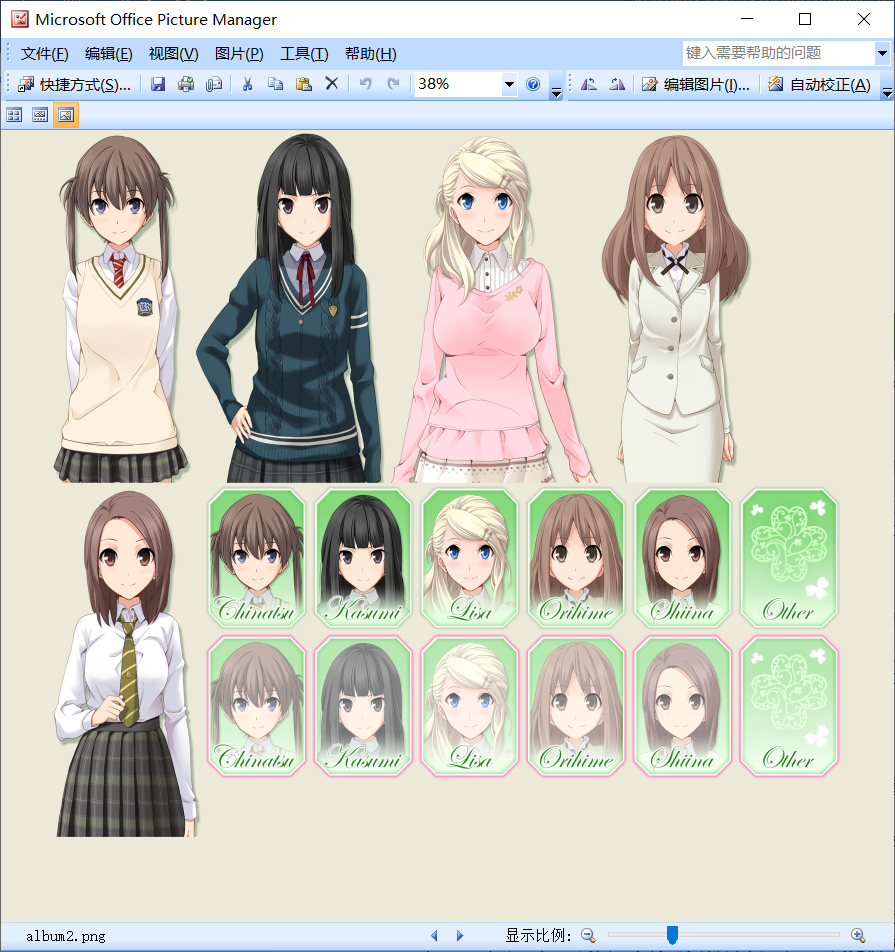
Task: Click the 显示比例 label in status bar
Action: 537,936
